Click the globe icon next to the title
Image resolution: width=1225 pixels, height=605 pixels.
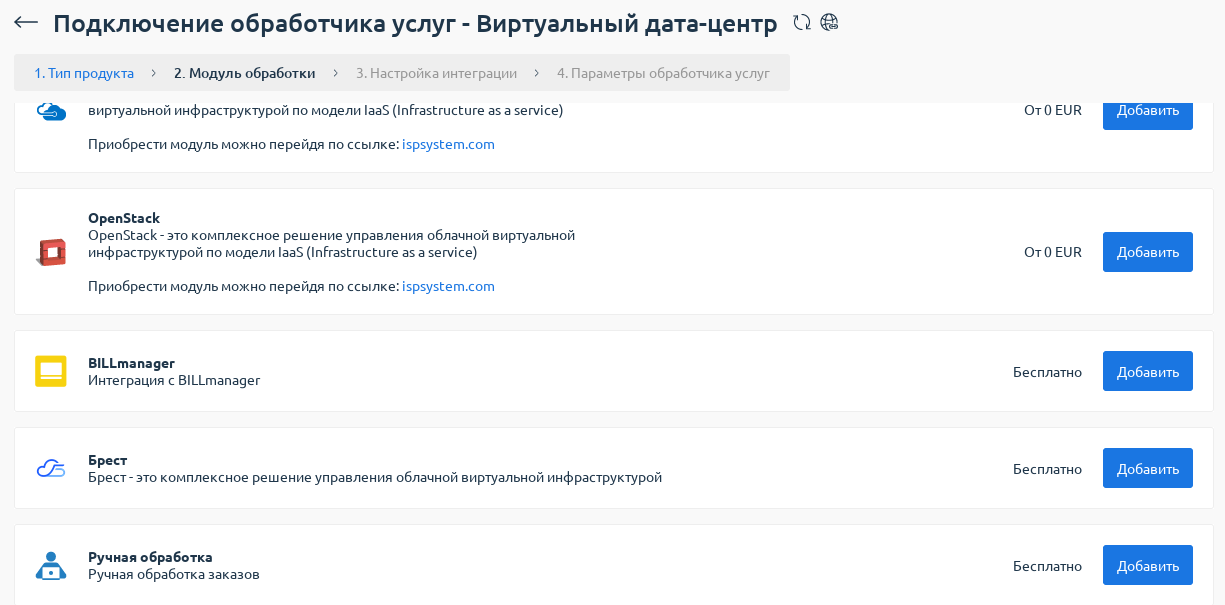[x=829, y=22]
